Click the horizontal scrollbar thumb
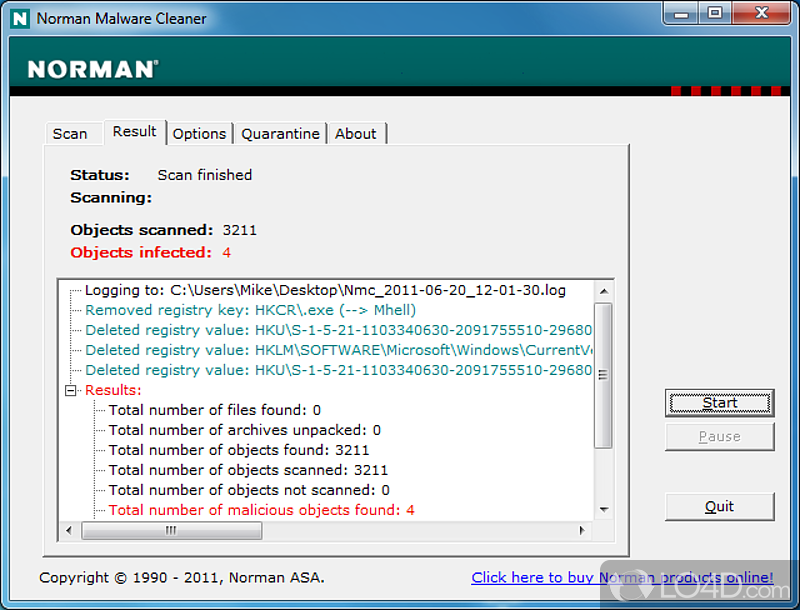 (171, 530)
